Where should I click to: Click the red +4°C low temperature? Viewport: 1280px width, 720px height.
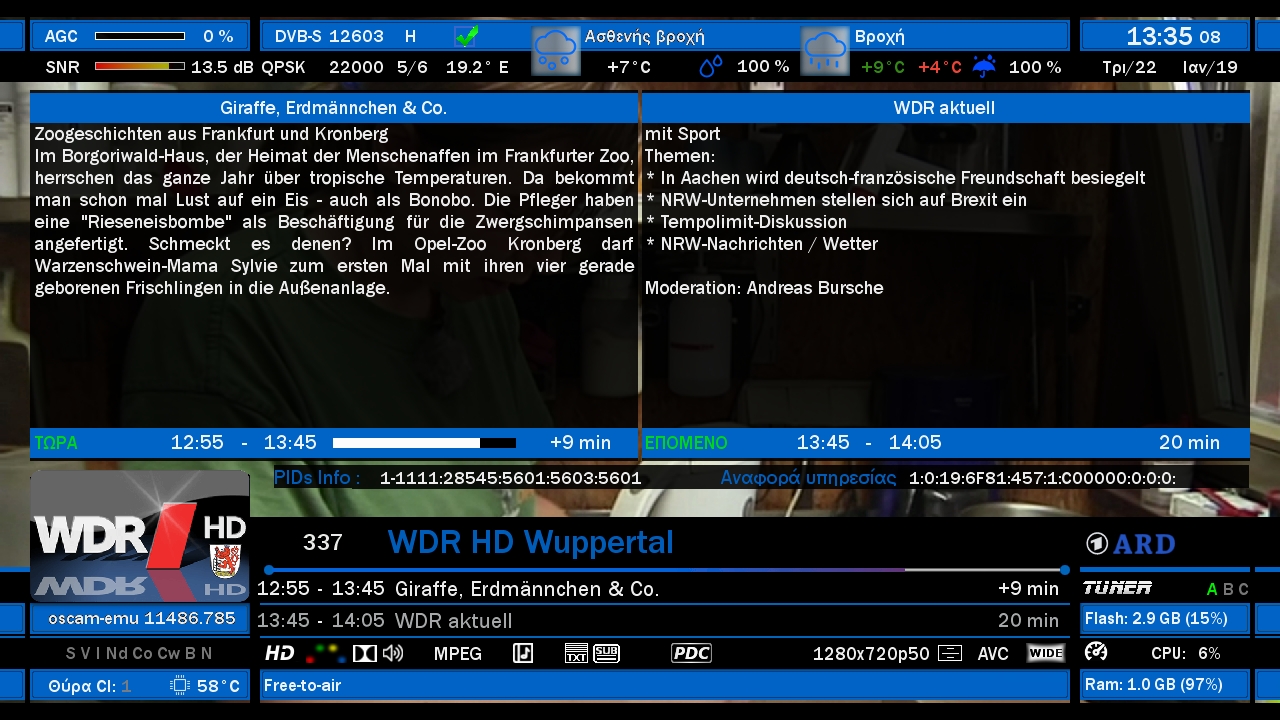point(940,67)
